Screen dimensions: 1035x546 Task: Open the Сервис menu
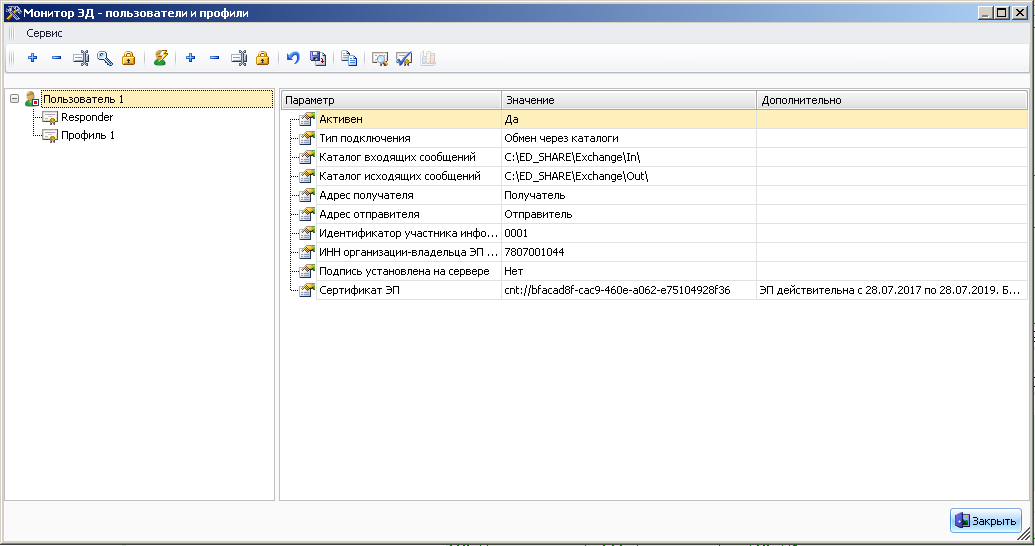tap(44, 33)
